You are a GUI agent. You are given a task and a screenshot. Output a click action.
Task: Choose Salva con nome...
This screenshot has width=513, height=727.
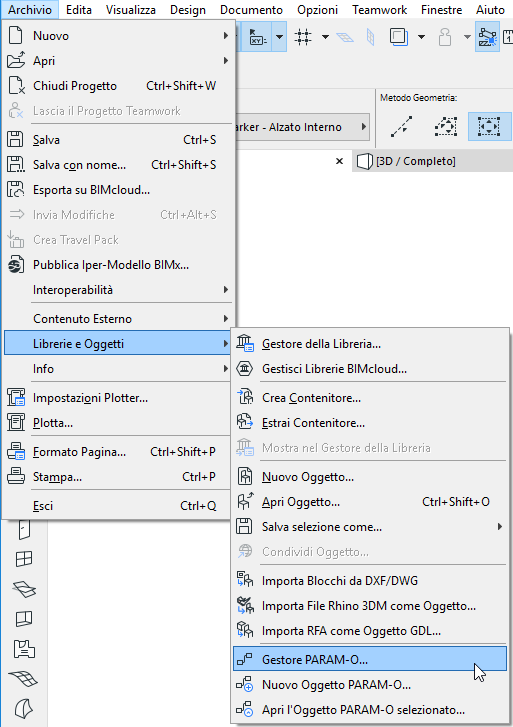tap(117, 165)
